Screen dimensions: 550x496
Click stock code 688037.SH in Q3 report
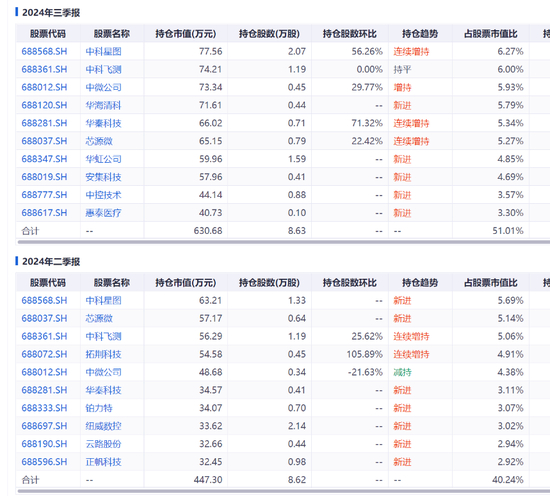(44, 141)
